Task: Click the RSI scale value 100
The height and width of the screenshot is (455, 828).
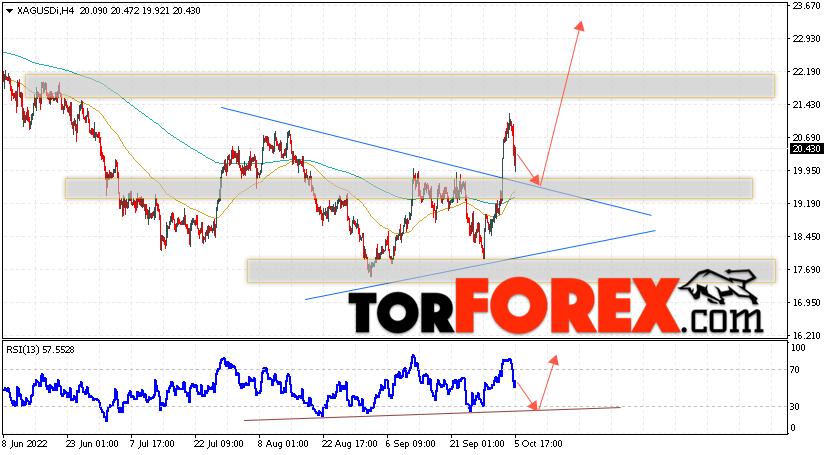Action: point(798,348)
